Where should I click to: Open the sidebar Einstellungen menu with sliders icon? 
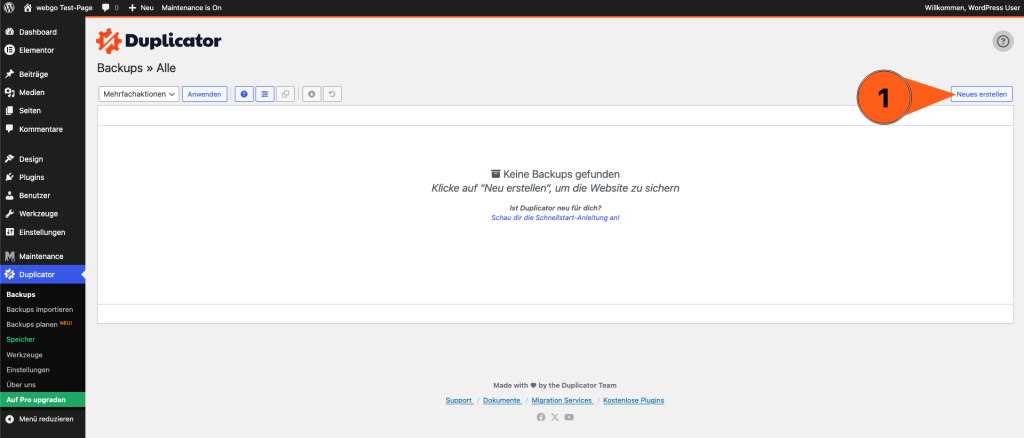click(x=42, y=232)
